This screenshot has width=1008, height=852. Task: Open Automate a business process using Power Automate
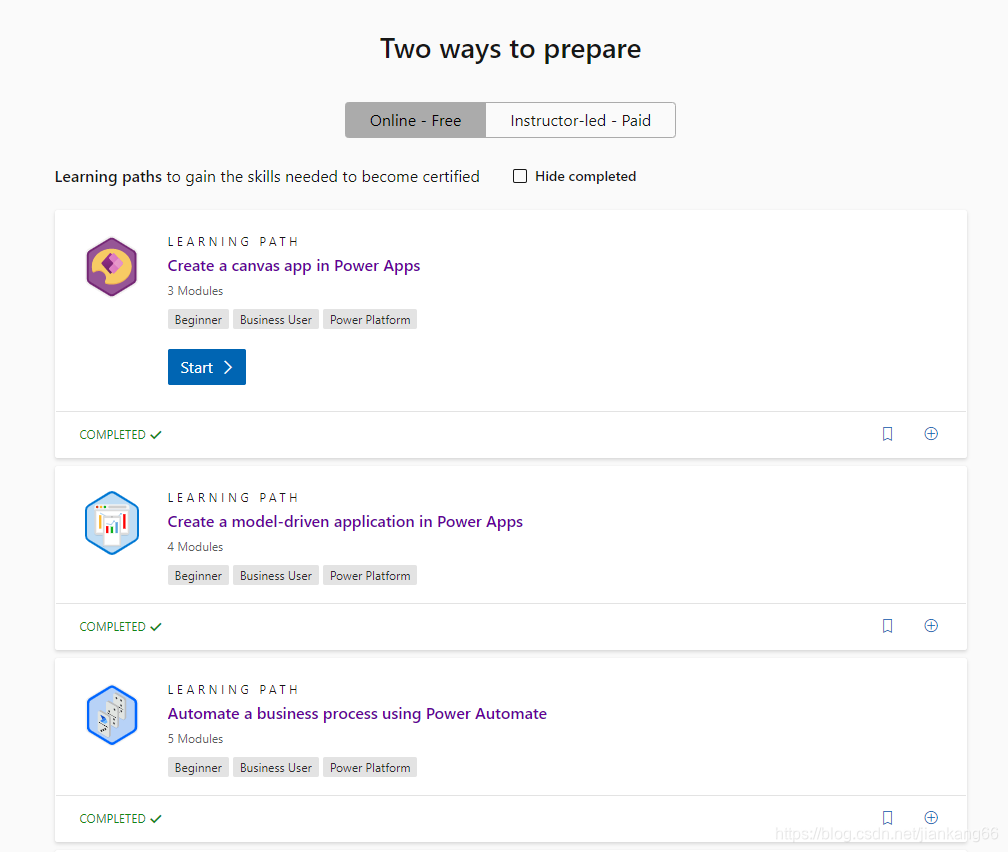357,714
